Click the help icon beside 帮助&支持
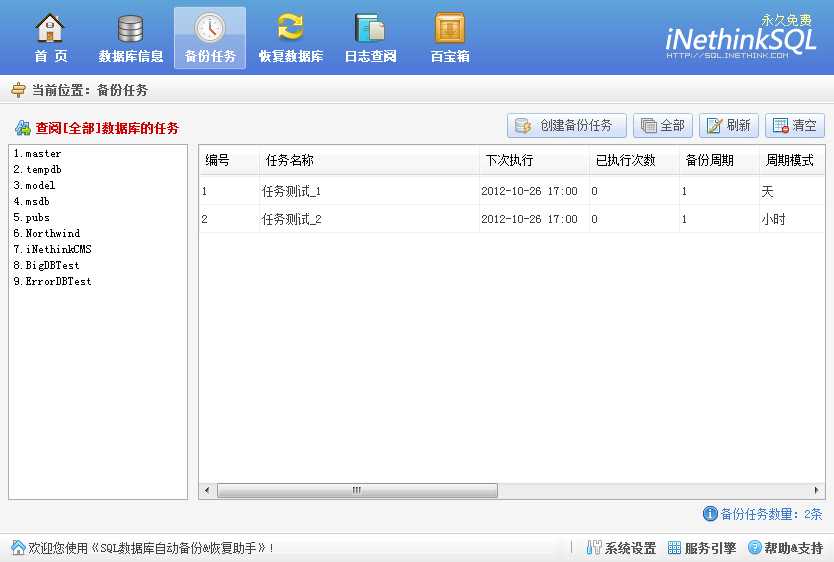Image resolution: width=834 pixels, height=562 pixels. [754, 547]
